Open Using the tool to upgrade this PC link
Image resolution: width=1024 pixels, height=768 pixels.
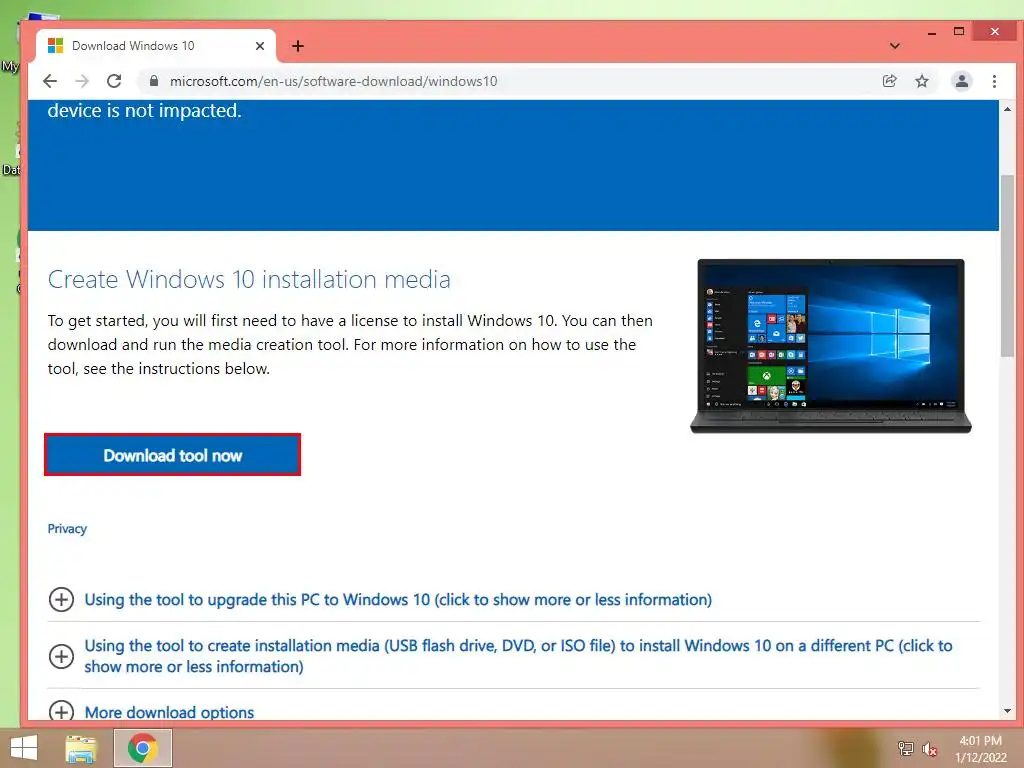[398, 600]
